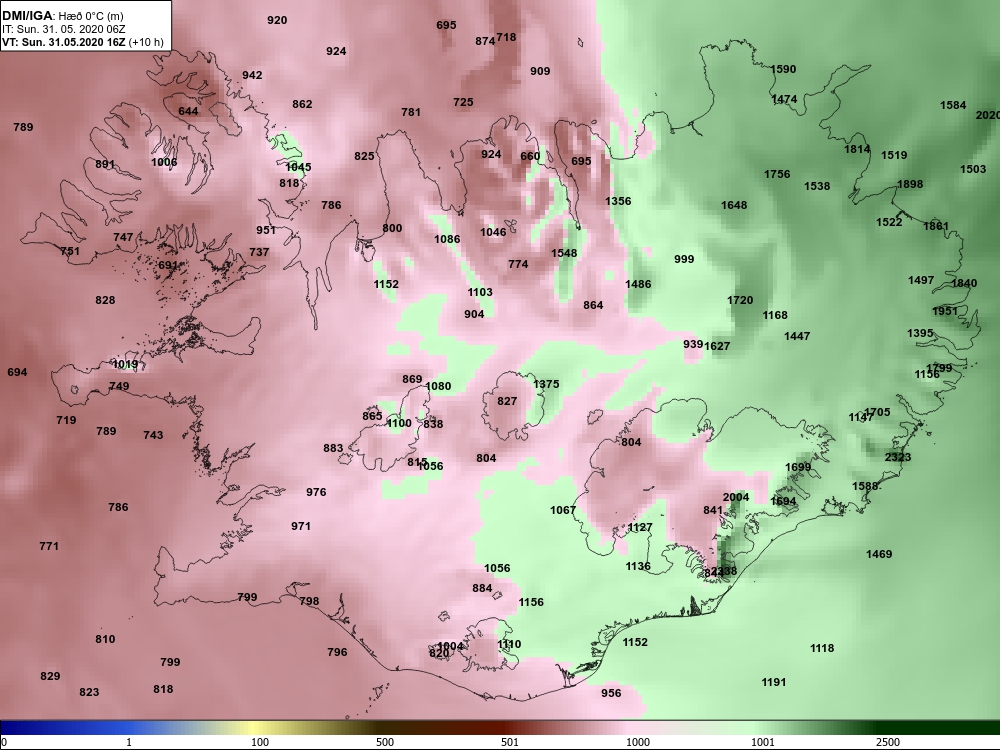
Task: Click the value 694 on the map
Action: click(x=17, y=372)
